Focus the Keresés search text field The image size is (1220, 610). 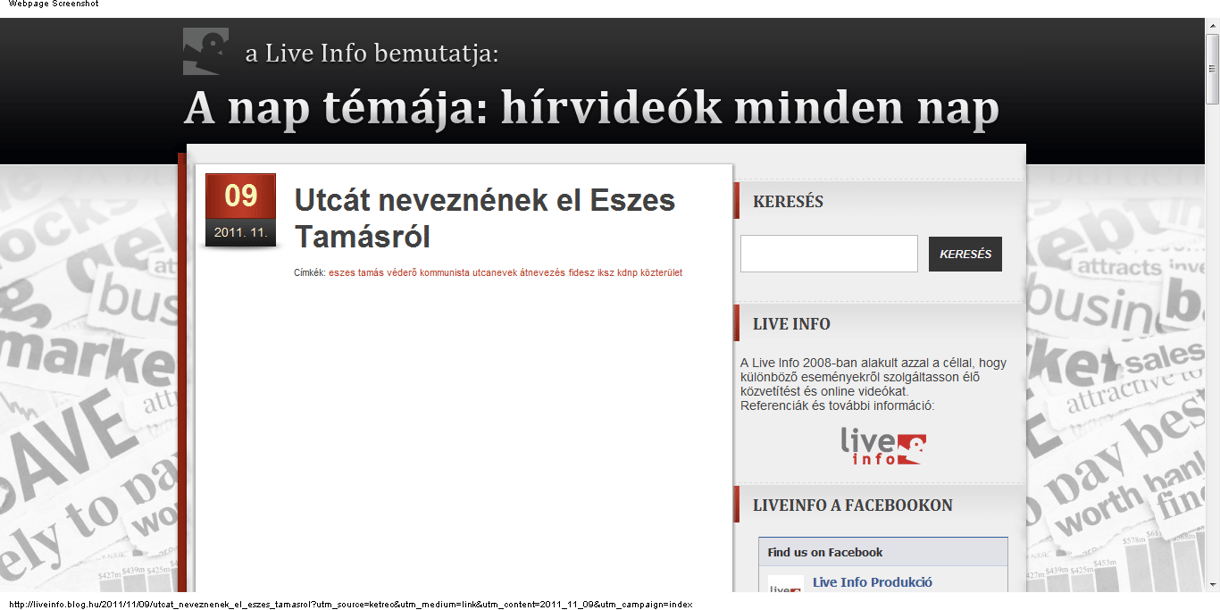coord(829,254)
